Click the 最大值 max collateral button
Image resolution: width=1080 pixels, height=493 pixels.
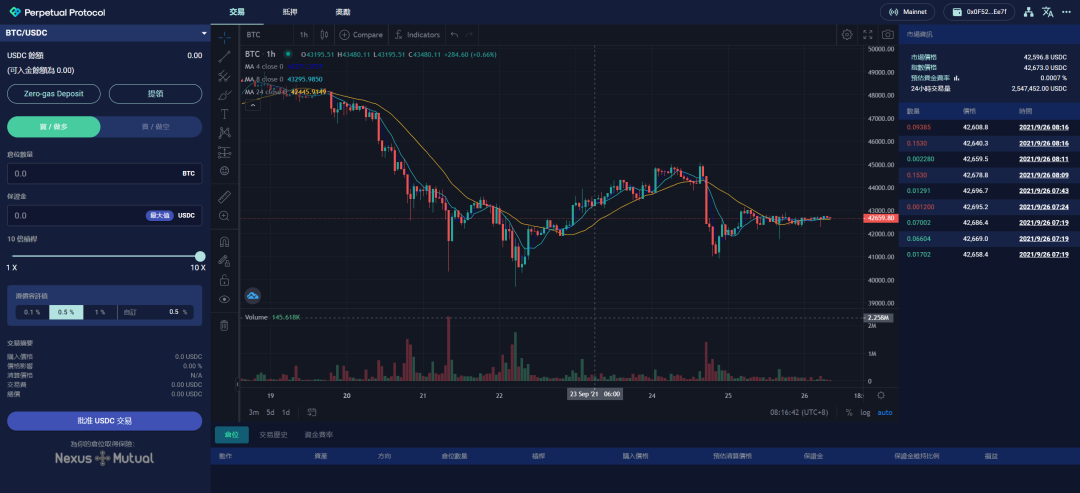point(158,216)
